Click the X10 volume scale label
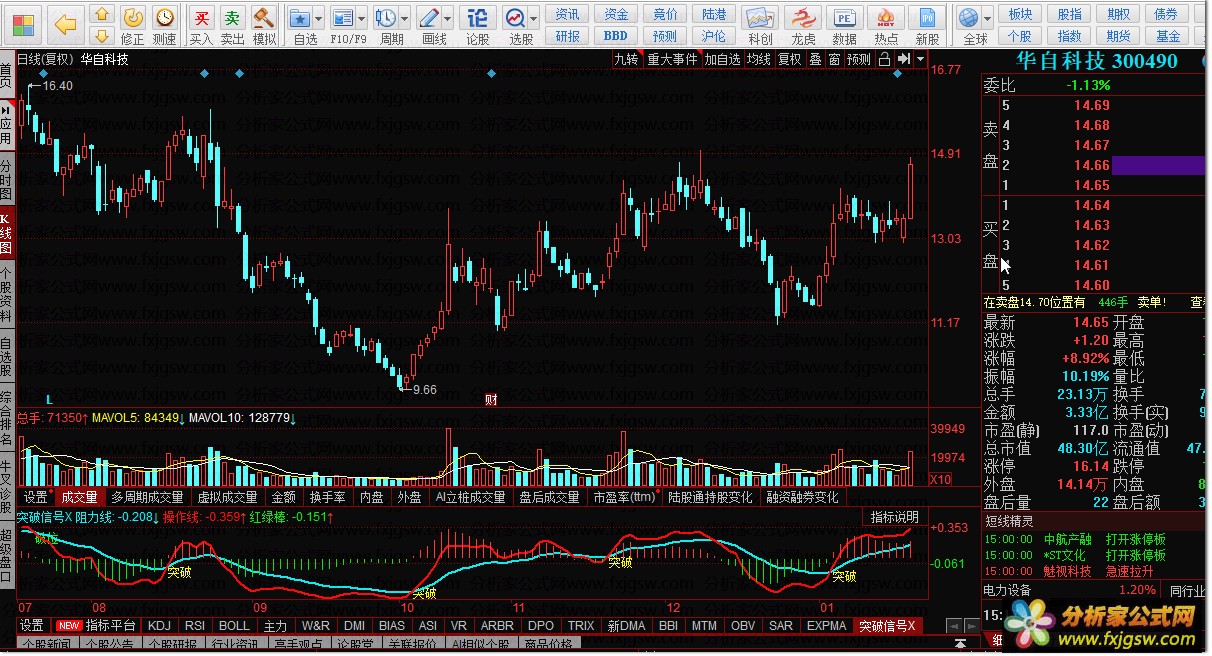Viewport: 1212px width, 656px height. [940, 479]
